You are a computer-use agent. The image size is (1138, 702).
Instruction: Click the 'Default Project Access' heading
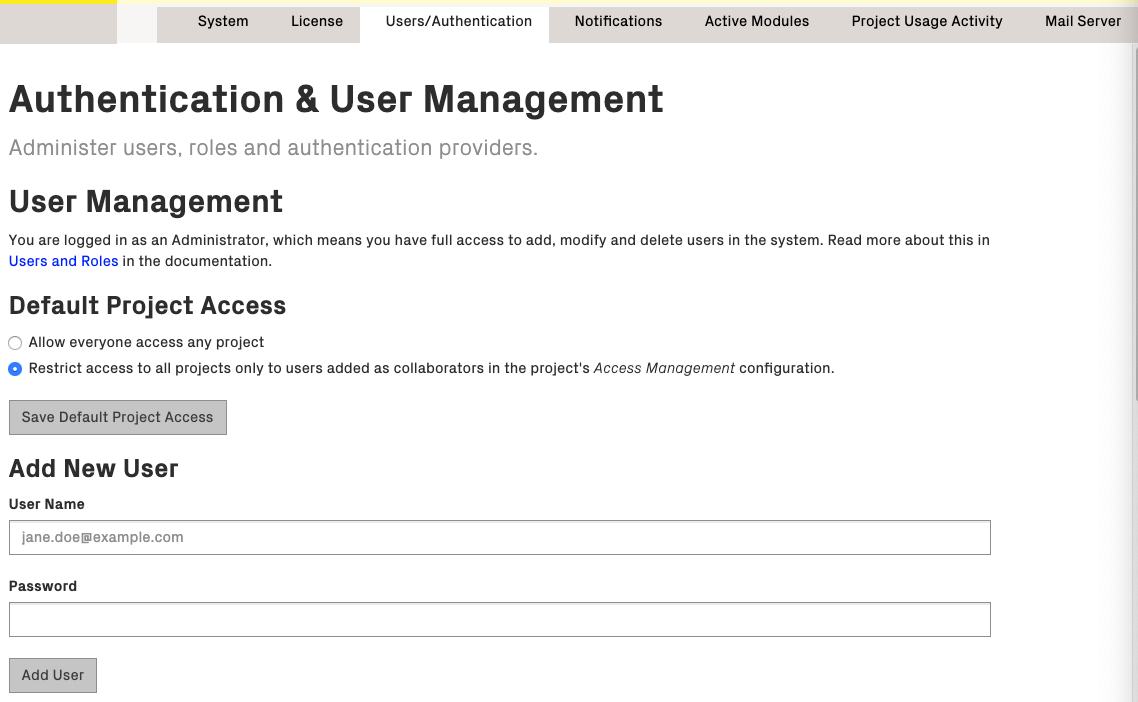(x=148, y=305)
